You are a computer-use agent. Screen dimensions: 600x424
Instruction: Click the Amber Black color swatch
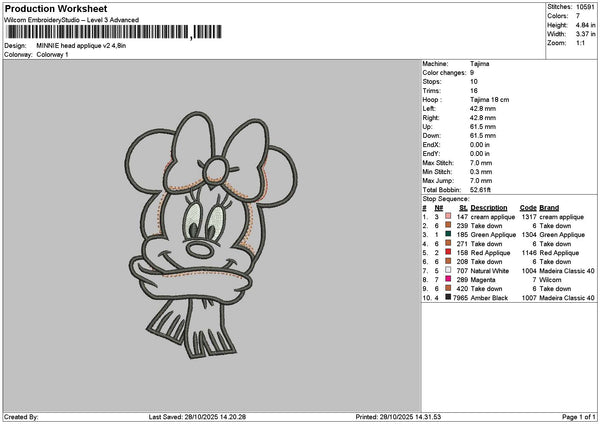click(448, 297)
